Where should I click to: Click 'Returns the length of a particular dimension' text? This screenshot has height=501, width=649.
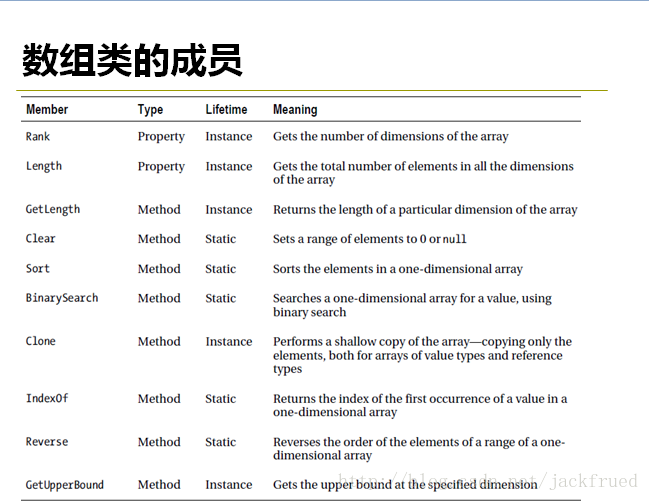425,210
